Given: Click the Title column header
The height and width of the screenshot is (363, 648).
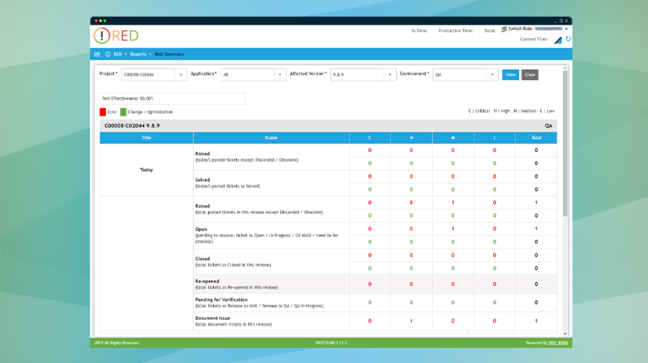Looking at the screenshot, I should tap(146, 138).
